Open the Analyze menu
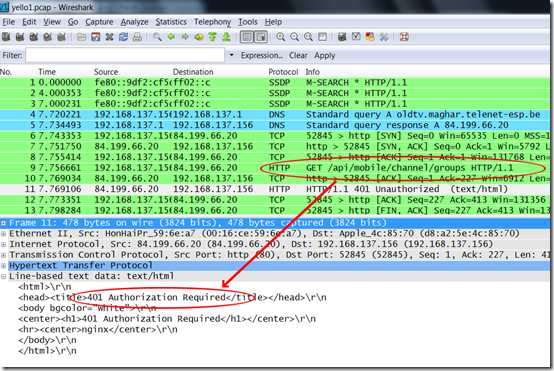 (134, 22)
